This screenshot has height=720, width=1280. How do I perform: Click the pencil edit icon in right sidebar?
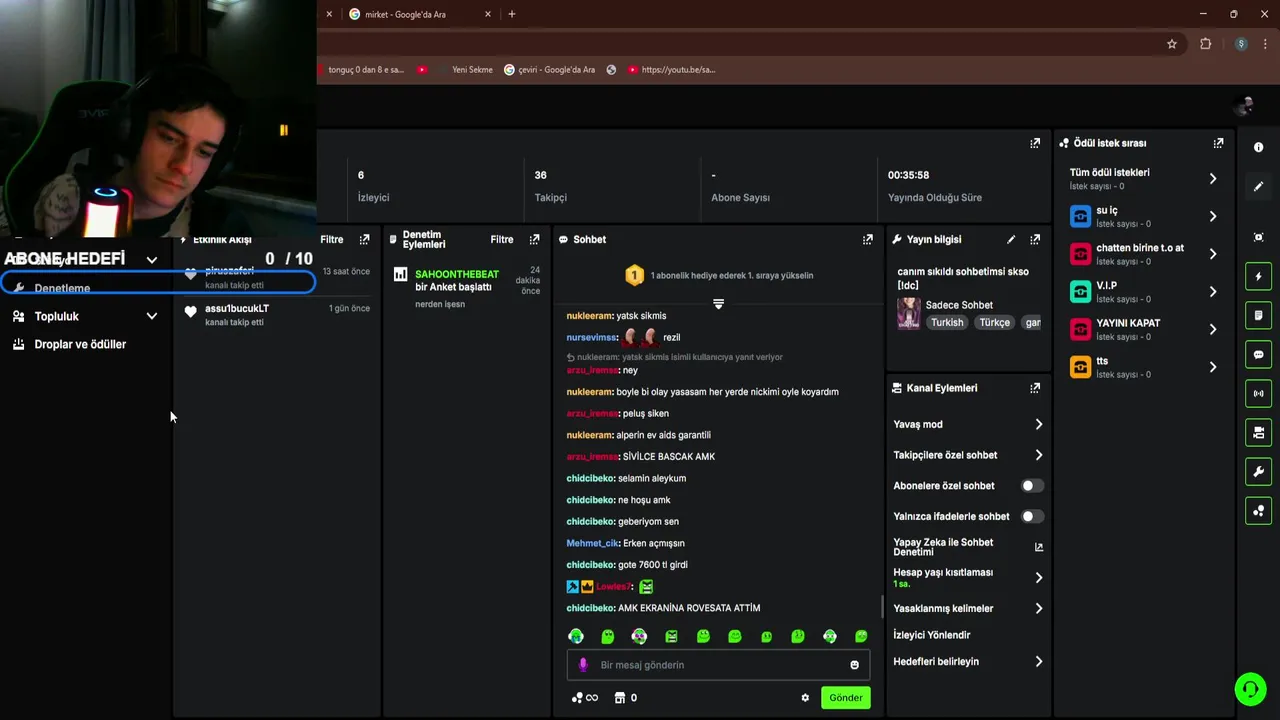(1258, 187)
